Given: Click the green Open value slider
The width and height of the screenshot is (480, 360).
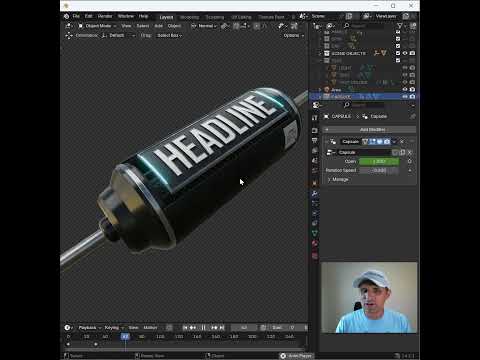Looking at the screenshot, I should coord(379,161).
